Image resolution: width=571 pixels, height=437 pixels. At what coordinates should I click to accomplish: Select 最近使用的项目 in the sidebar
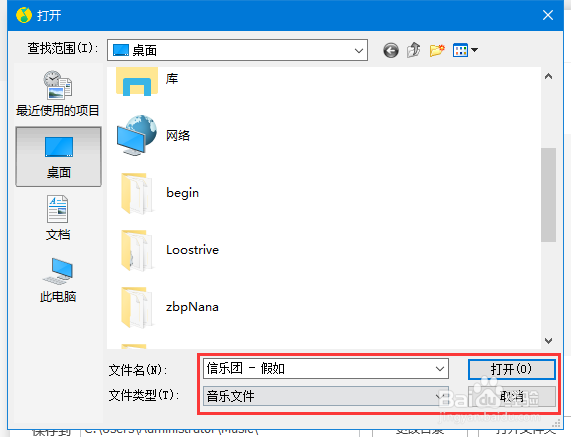coord(58,93)
